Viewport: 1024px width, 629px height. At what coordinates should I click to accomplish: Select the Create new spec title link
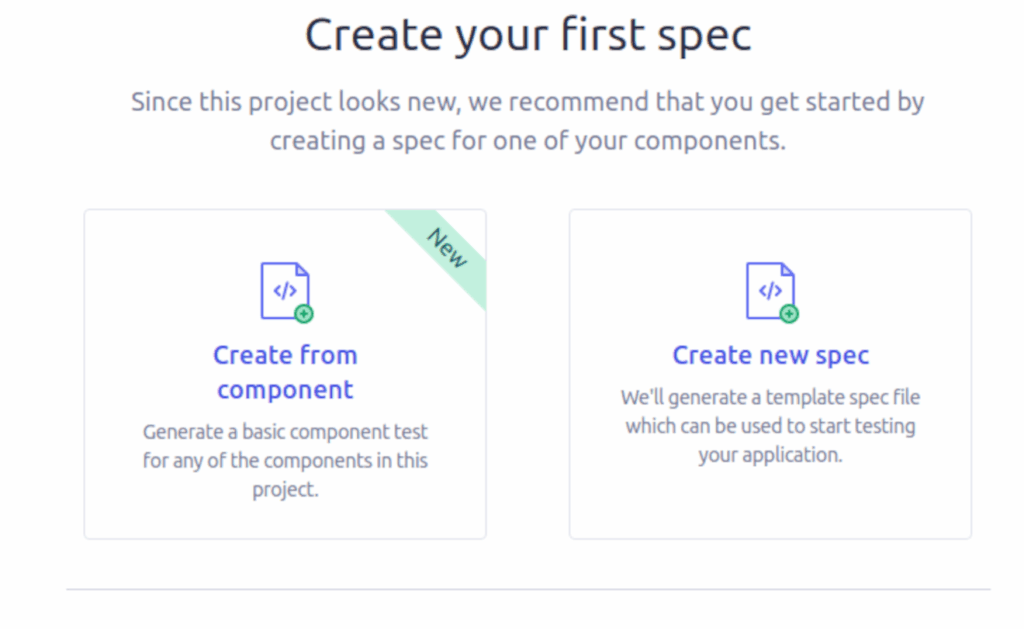(770, 355)
